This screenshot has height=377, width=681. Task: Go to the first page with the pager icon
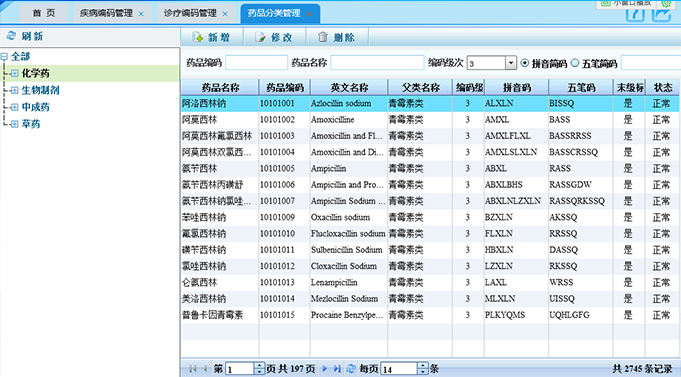(x=192, y=369)
